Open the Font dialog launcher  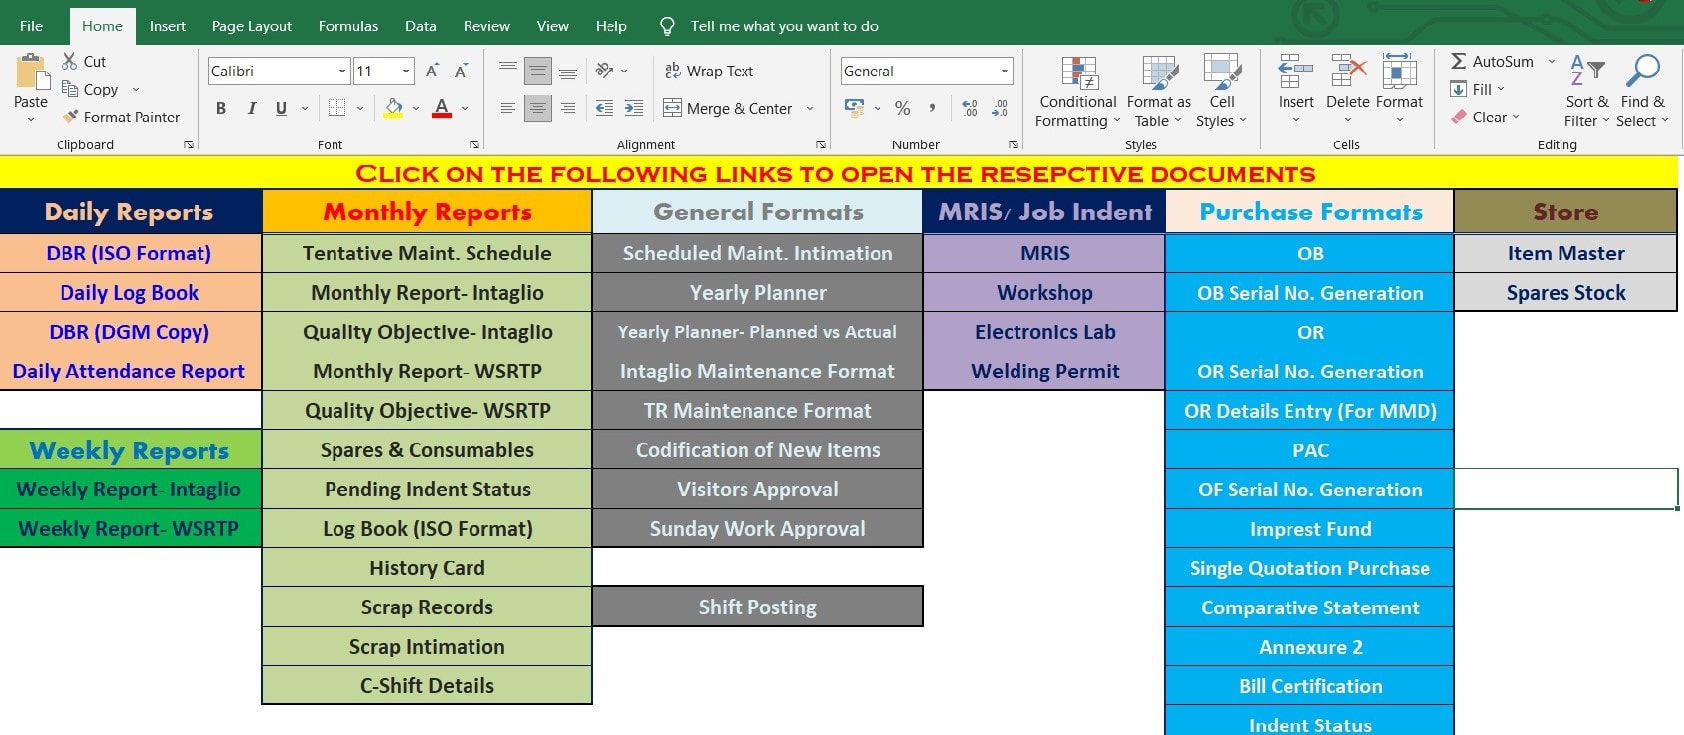coord(475,145)
